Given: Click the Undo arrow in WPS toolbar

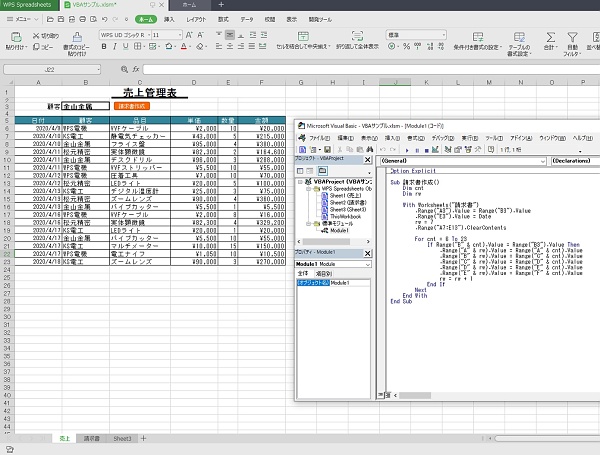Looking at the screenshot, I should coord(104,19).
